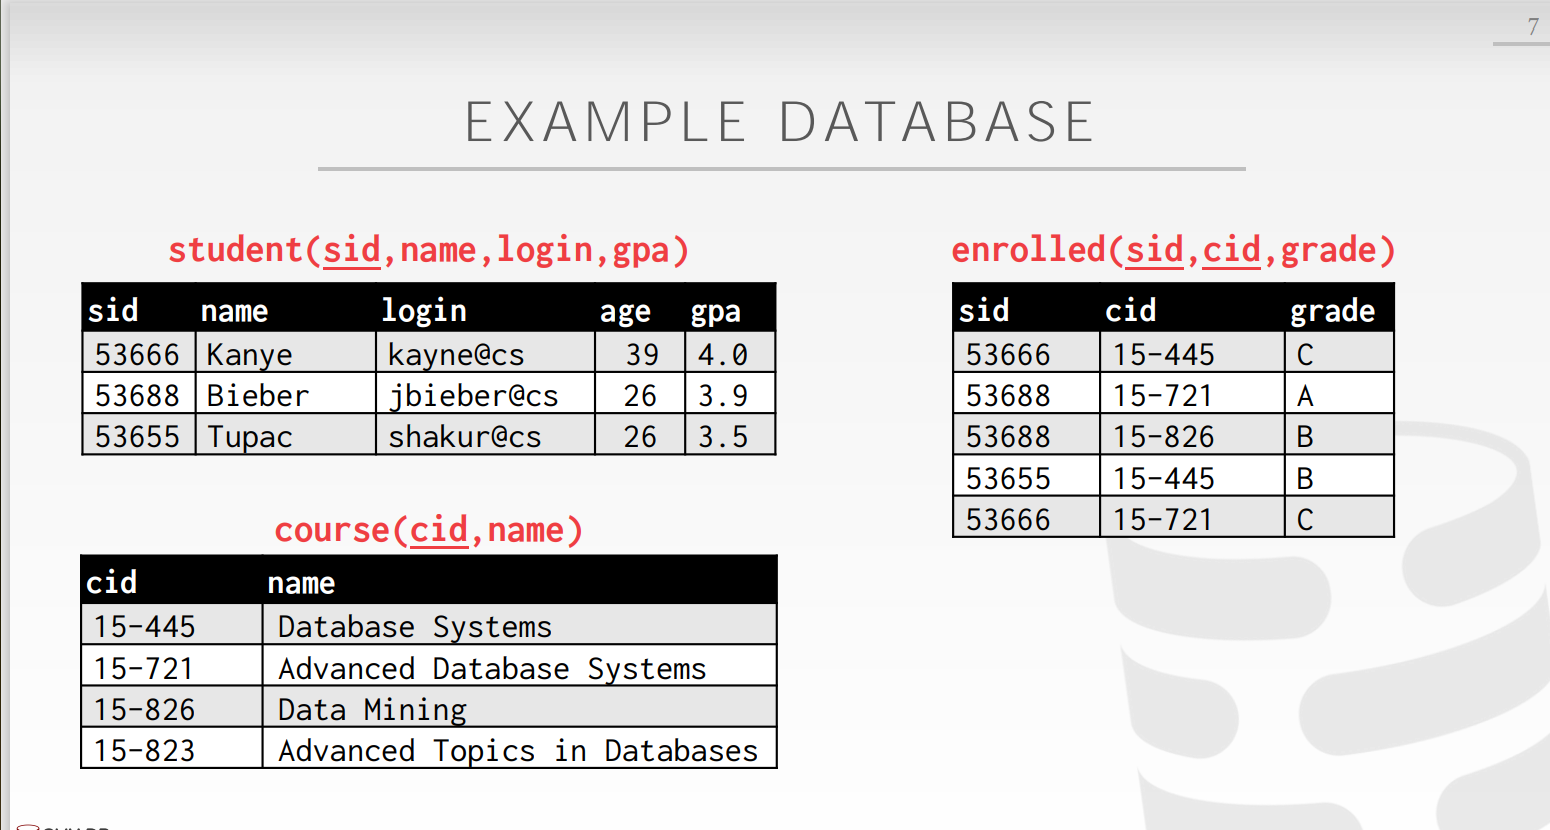The height and width of the screenshot is (830, 1550).
Task: Select sid 53688 in the enrolled 15-721 row
Action: click(1008, 396)
